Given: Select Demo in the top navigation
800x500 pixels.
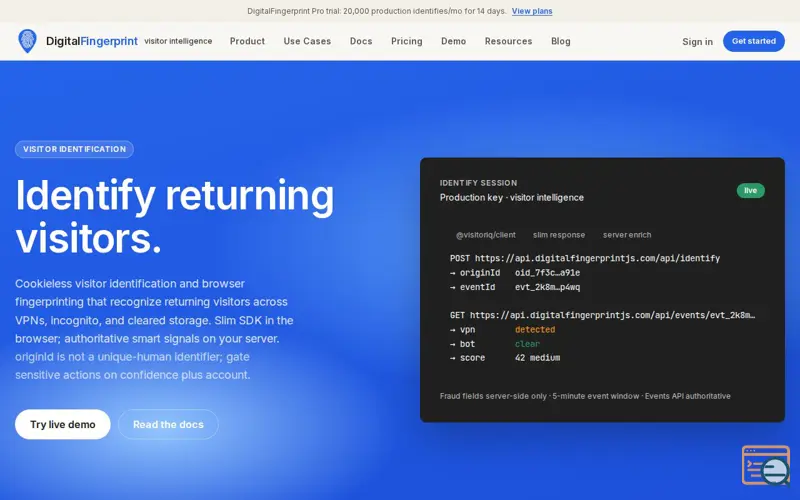Looking at the screenshot, I should (454, 41).
